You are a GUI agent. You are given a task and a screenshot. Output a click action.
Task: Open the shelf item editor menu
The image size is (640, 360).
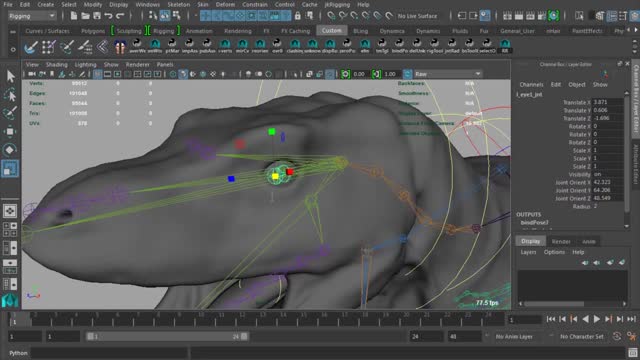pyautogui.click(x=13, y=49)
